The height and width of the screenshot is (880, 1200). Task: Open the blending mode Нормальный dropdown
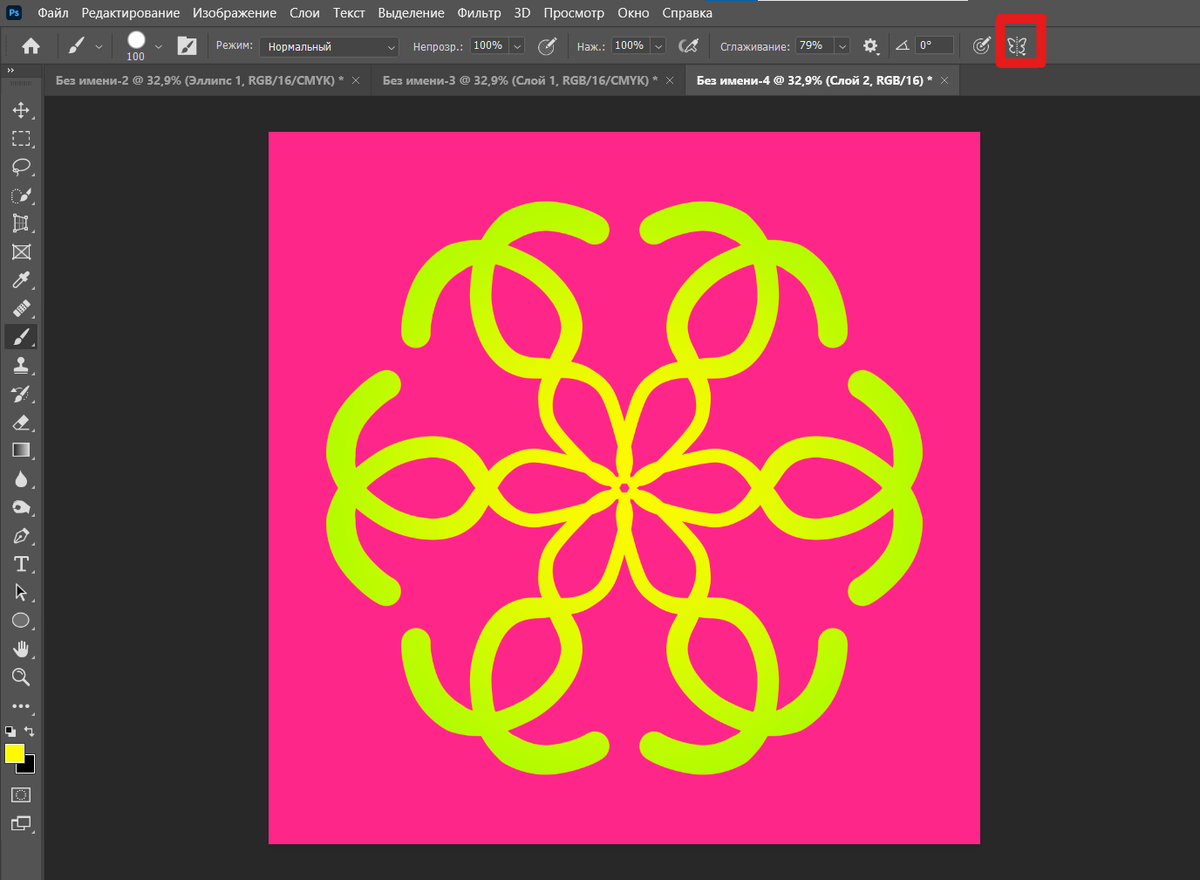pyautogui.click(x=329, y=46)
